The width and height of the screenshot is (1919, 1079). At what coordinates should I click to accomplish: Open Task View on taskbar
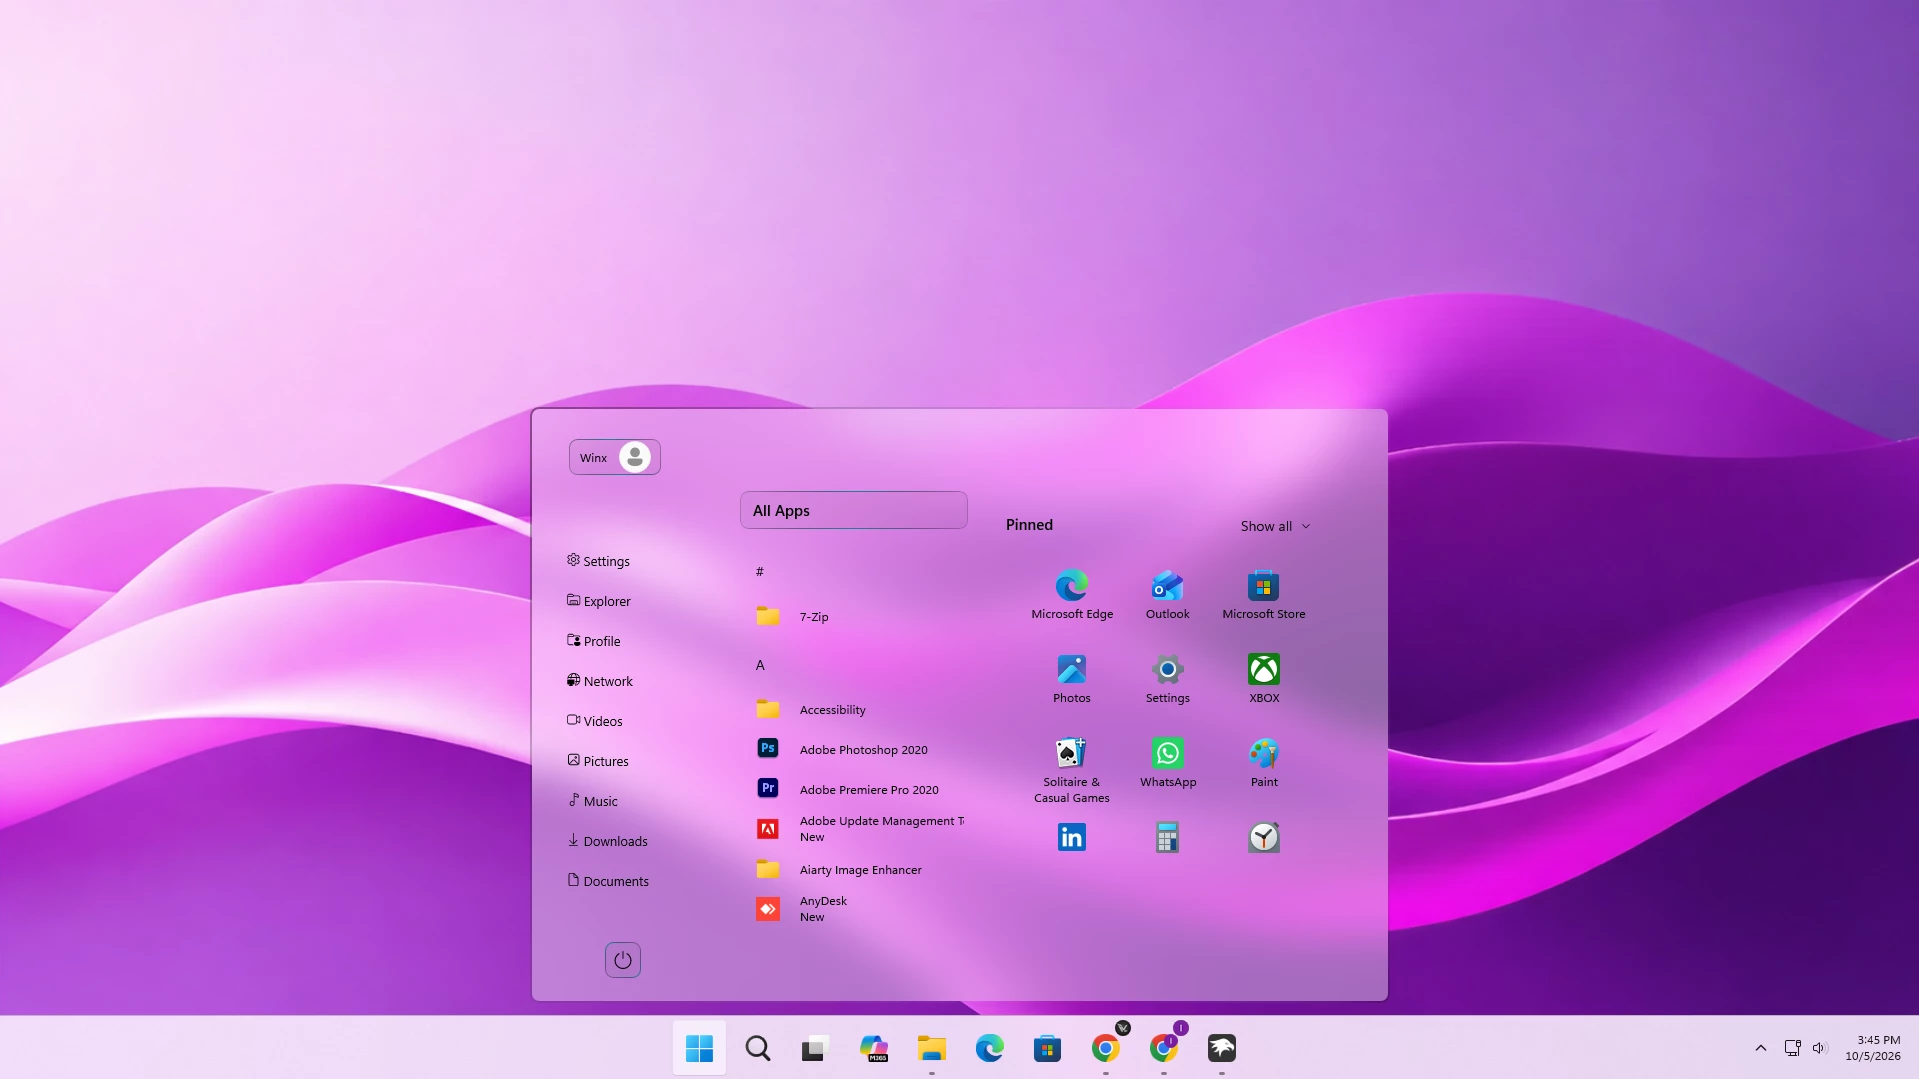pos(815,1048)
